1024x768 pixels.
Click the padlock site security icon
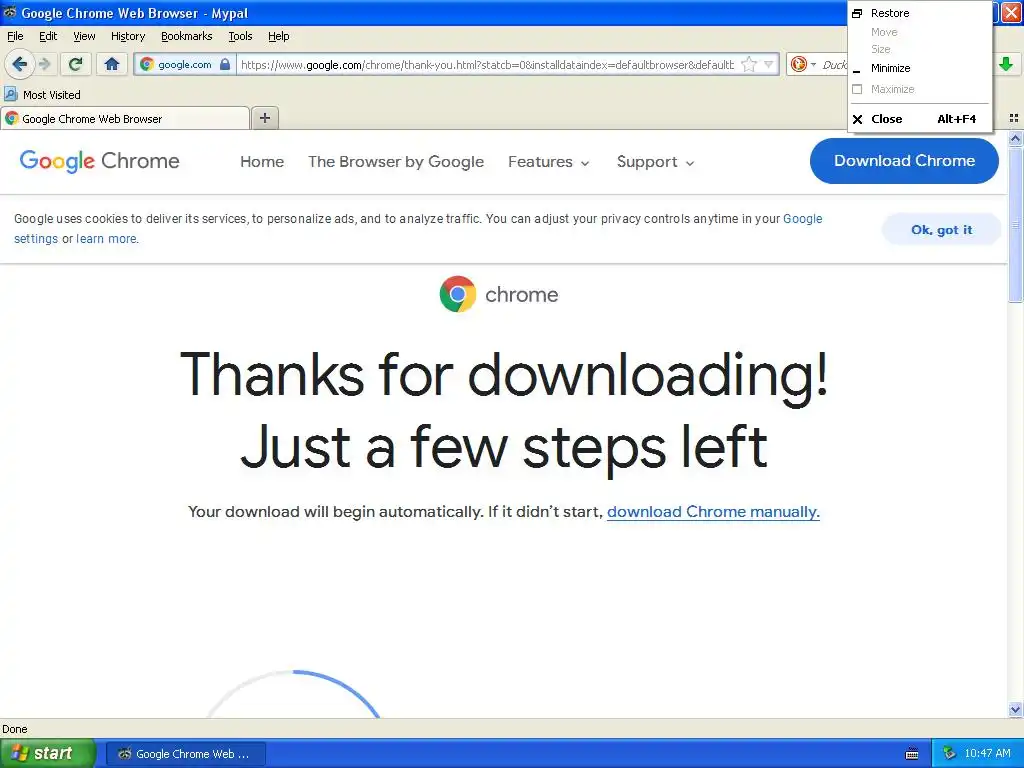(225, 64)
